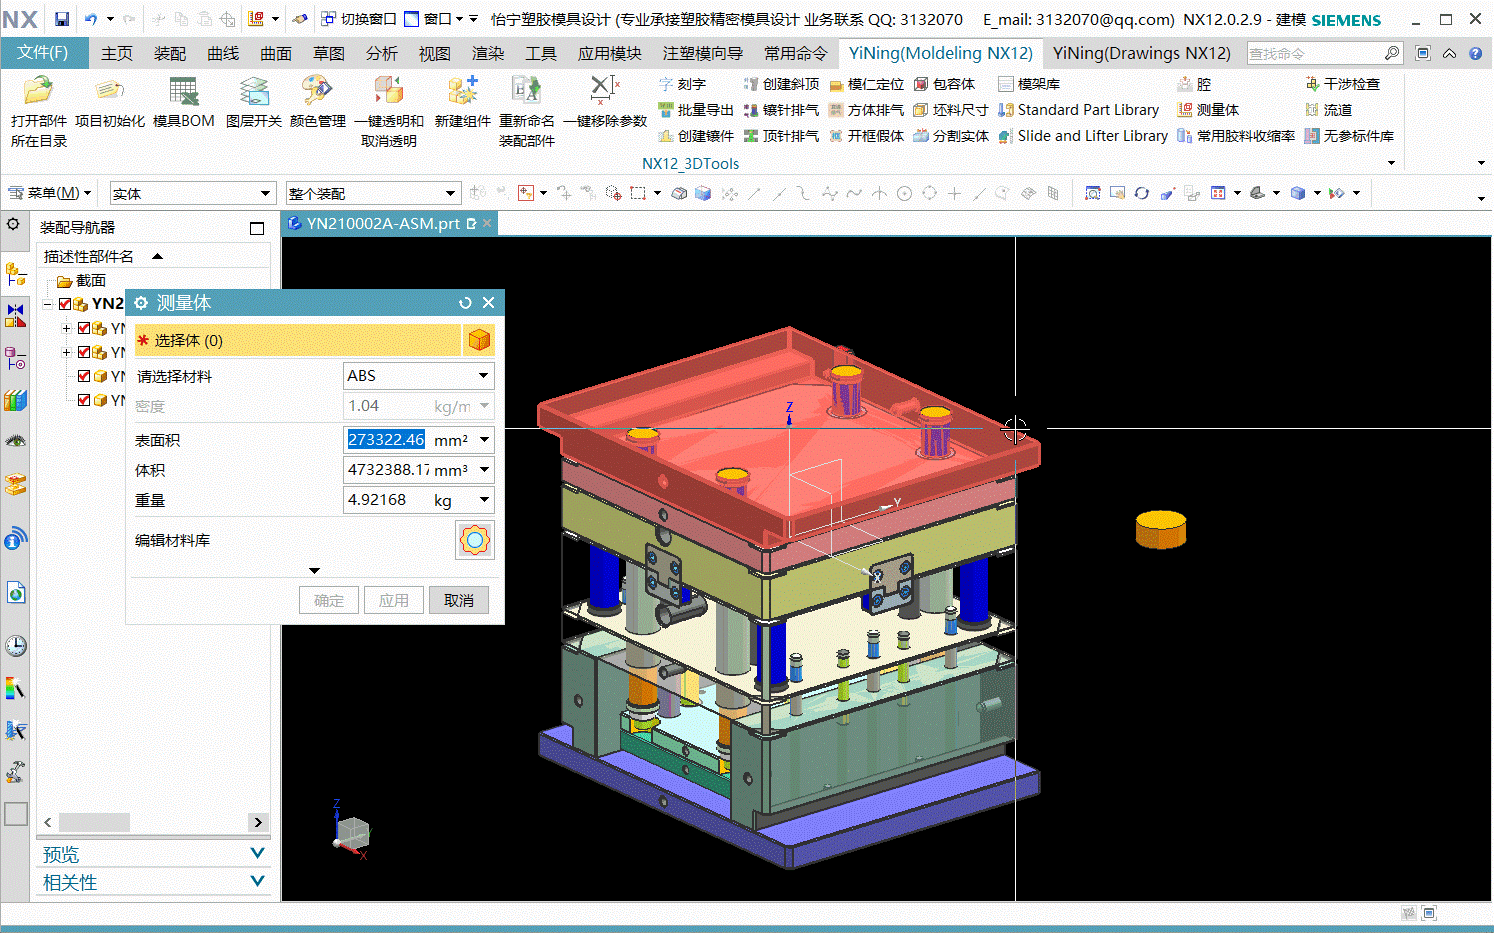Open the 文件(F) menu
The height and width of the screenshot is (933, 1494).
[x=43, y=52]
